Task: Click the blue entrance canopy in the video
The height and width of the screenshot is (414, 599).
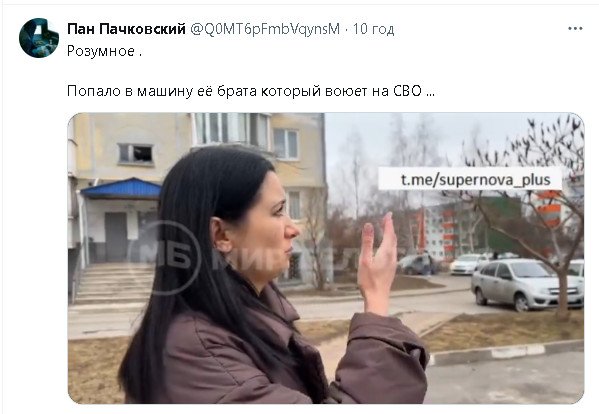Action: coord(121,189)
